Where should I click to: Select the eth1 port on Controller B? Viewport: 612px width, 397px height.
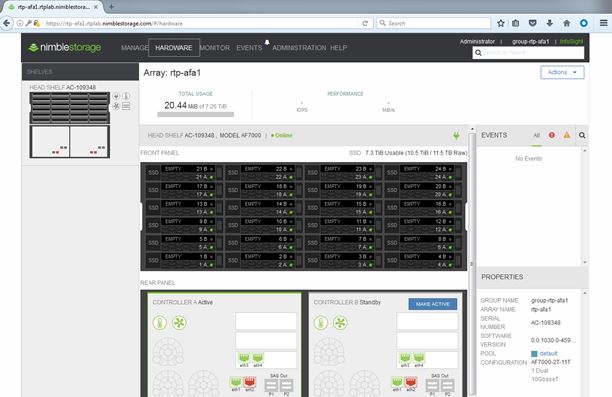tap(397, 384)
